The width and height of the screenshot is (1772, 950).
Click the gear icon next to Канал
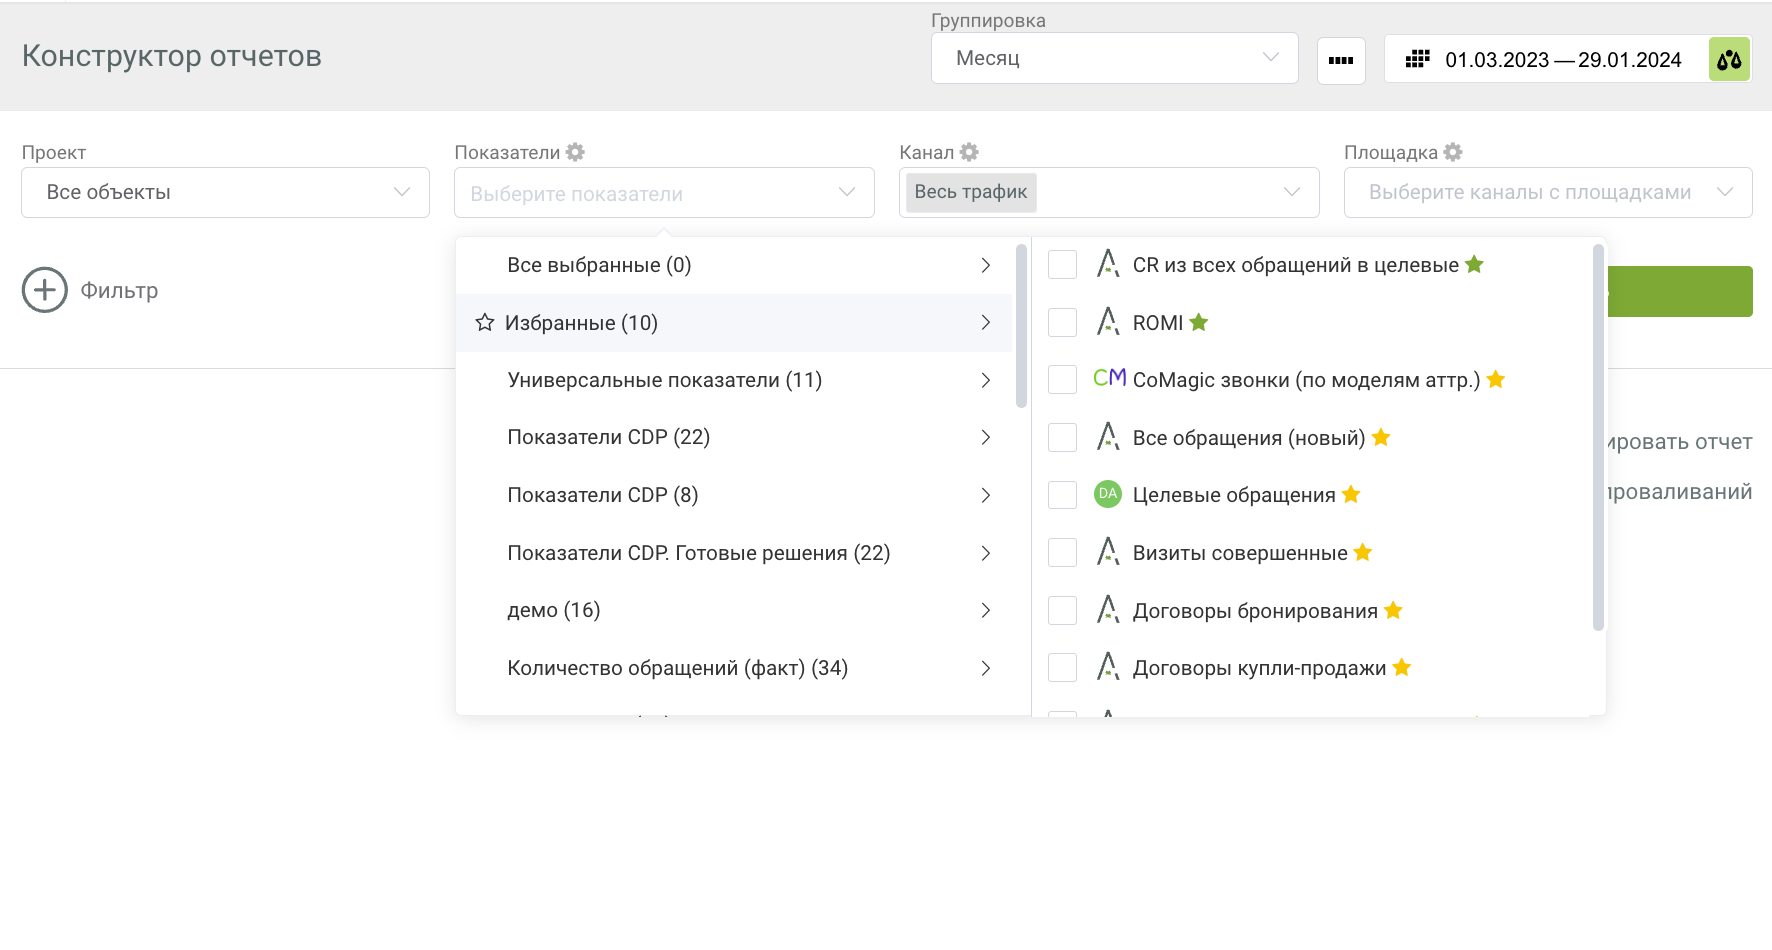point(969,152)
